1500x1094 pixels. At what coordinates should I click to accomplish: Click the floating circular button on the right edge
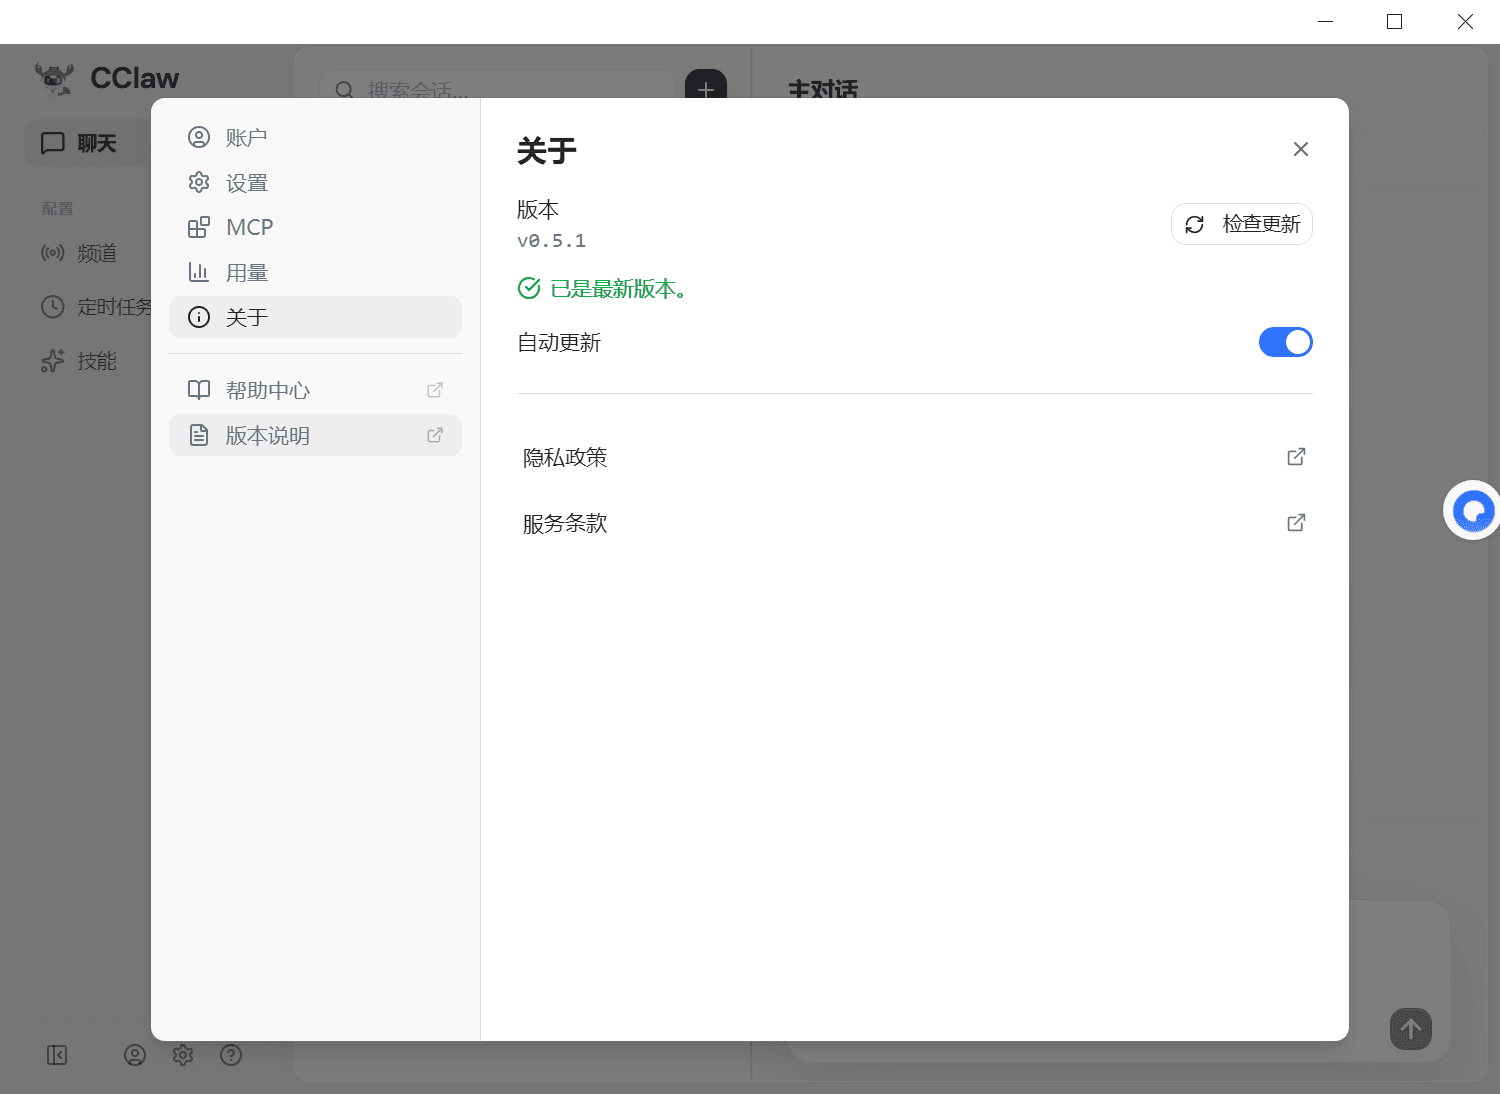pyautogui.click(x=1472, y=510)
